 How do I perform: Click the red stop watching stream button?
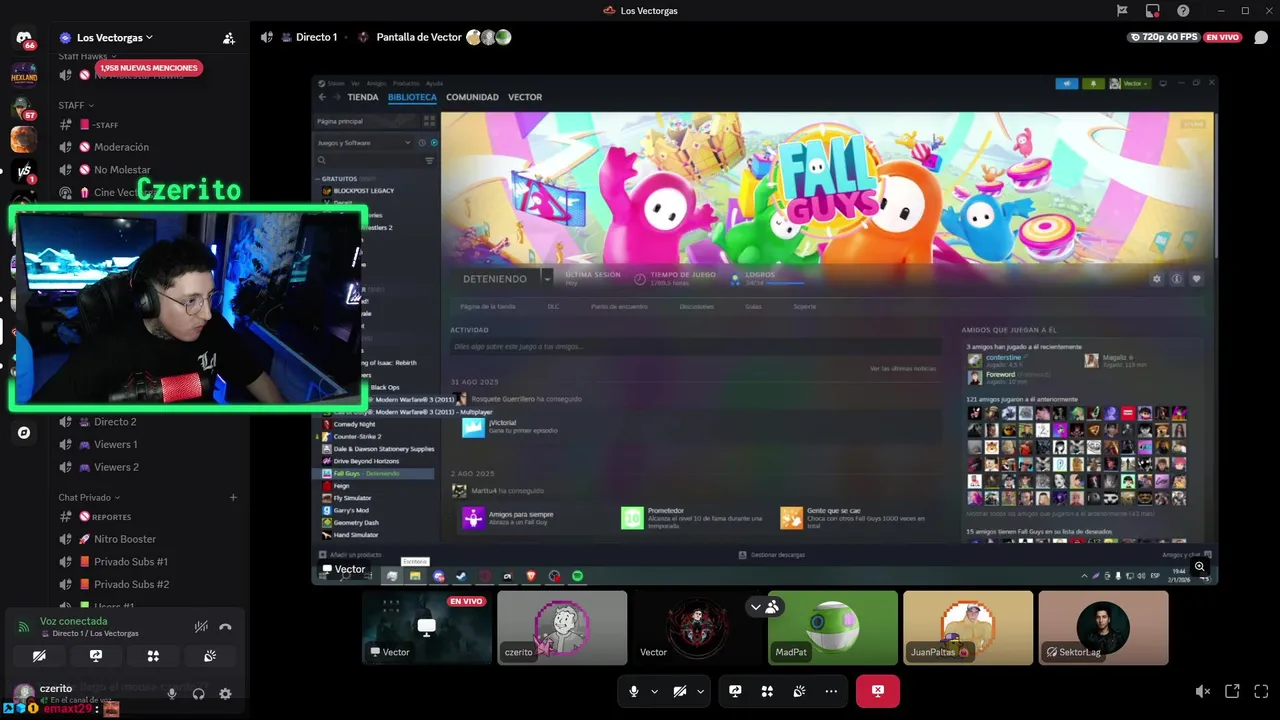click(x=877, y=691)
